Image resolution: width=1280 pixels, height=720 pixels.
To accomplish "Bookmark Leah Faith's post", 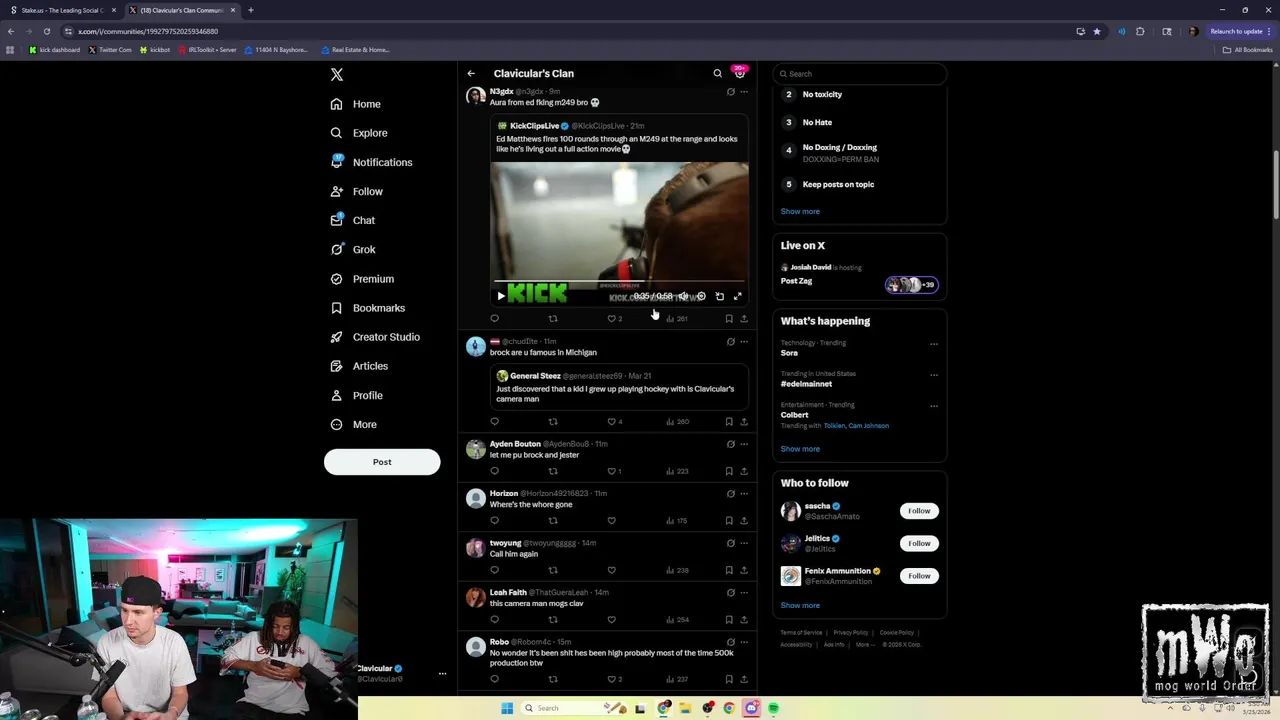I will [x=729, y=620].
